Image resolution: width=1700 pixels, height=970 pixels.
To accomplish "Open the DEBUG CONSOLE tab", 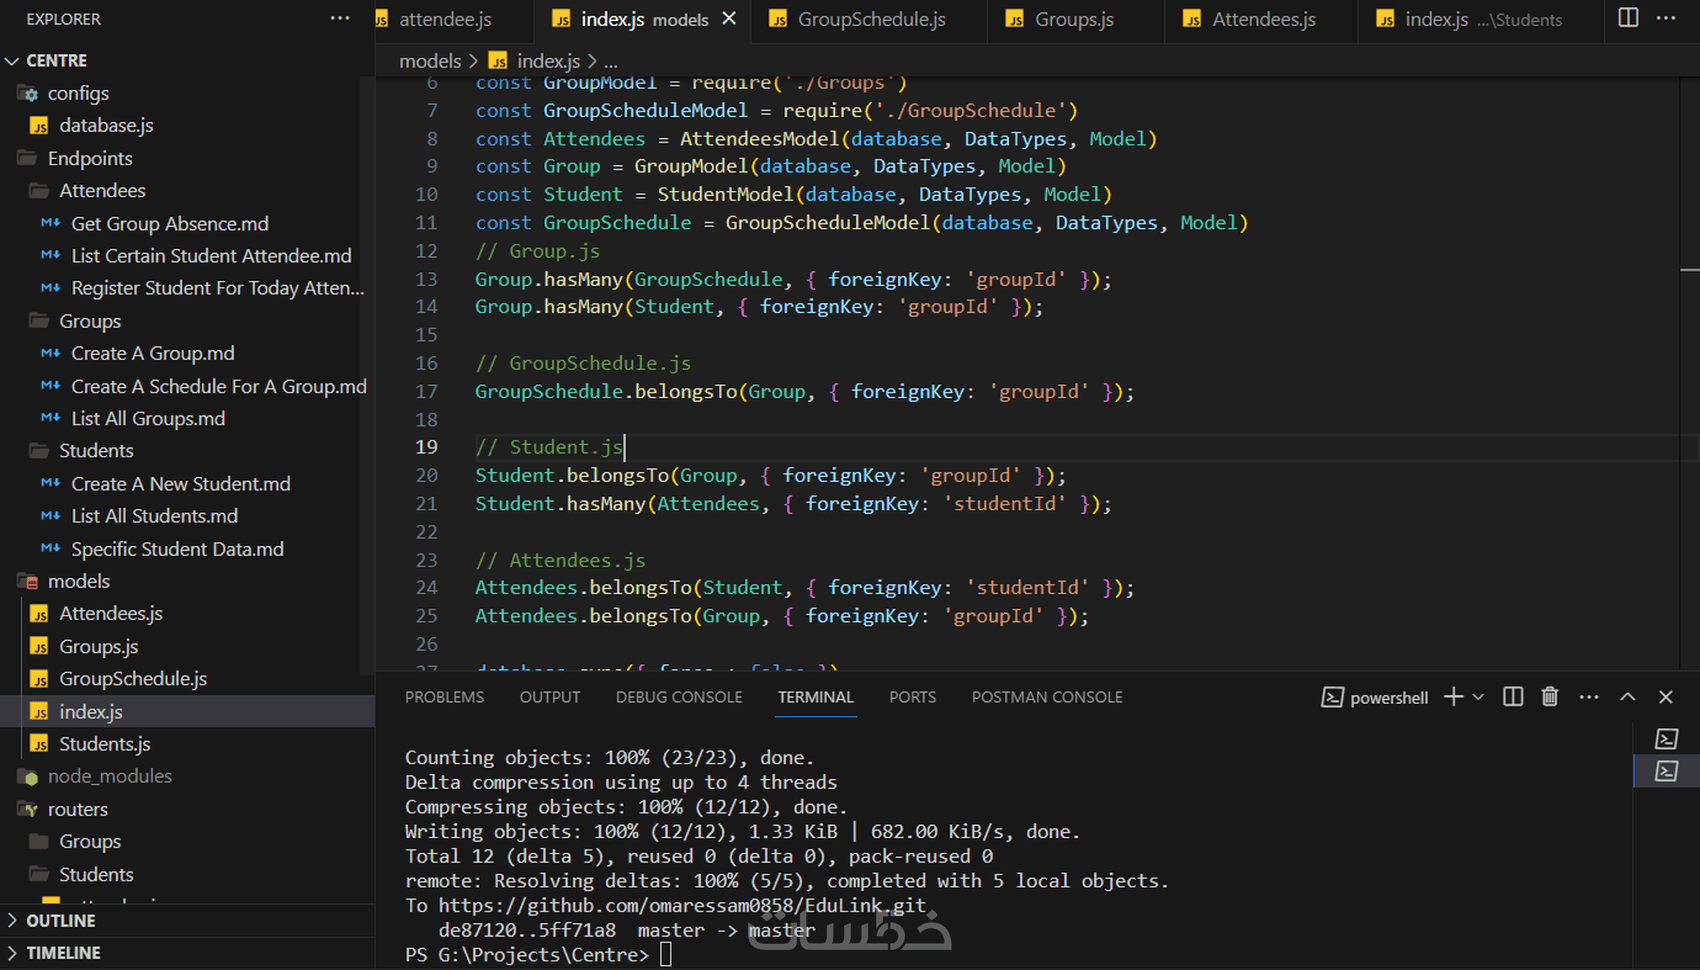I will 679,697.
